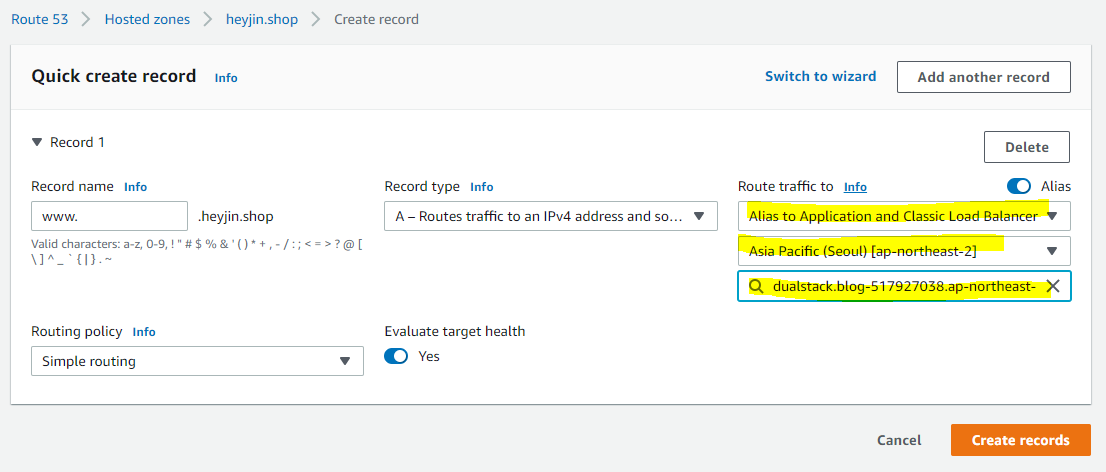Open the Routing policy dropdown
1106x472 pixels.
(x=197, y=361)
